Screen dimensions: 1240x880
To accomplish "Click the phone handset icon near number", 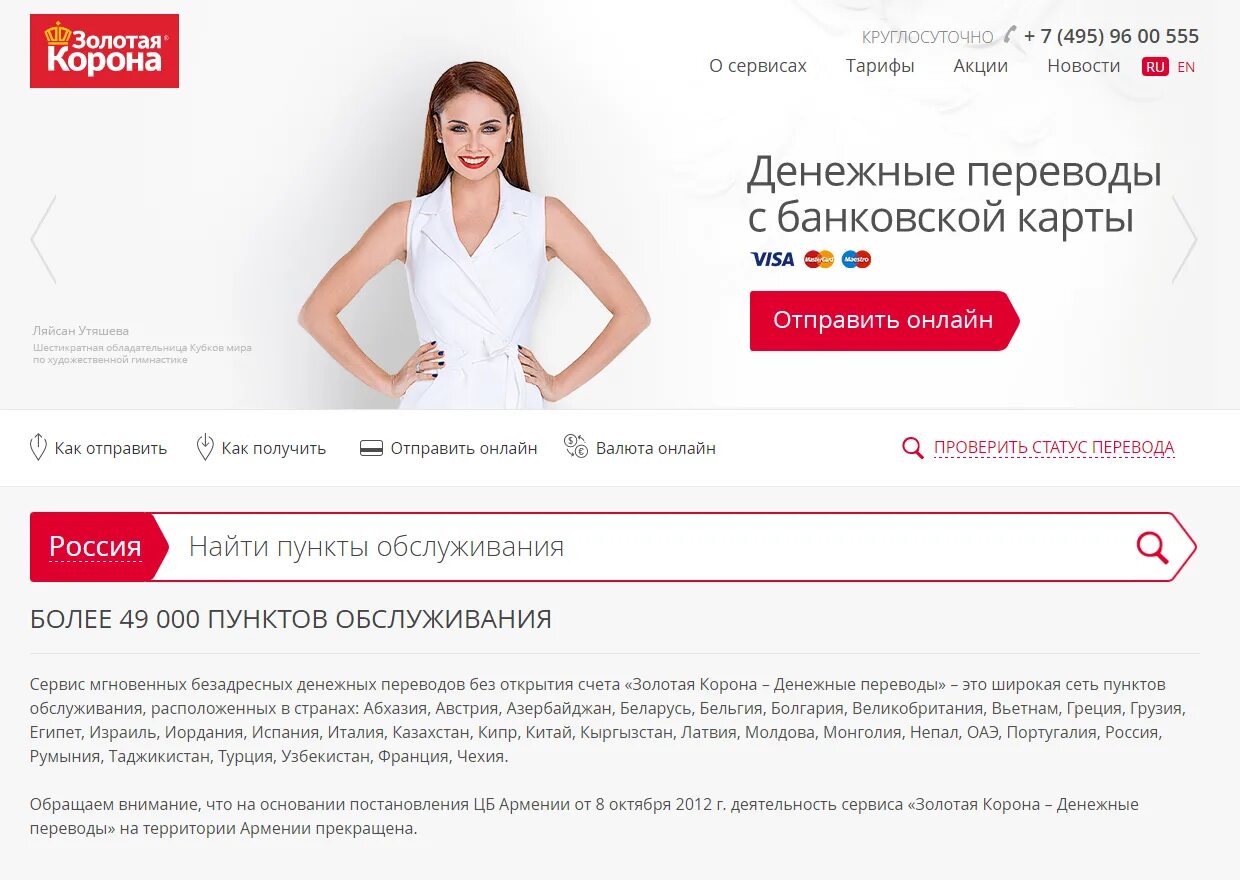I will (x=1010, y=35).
